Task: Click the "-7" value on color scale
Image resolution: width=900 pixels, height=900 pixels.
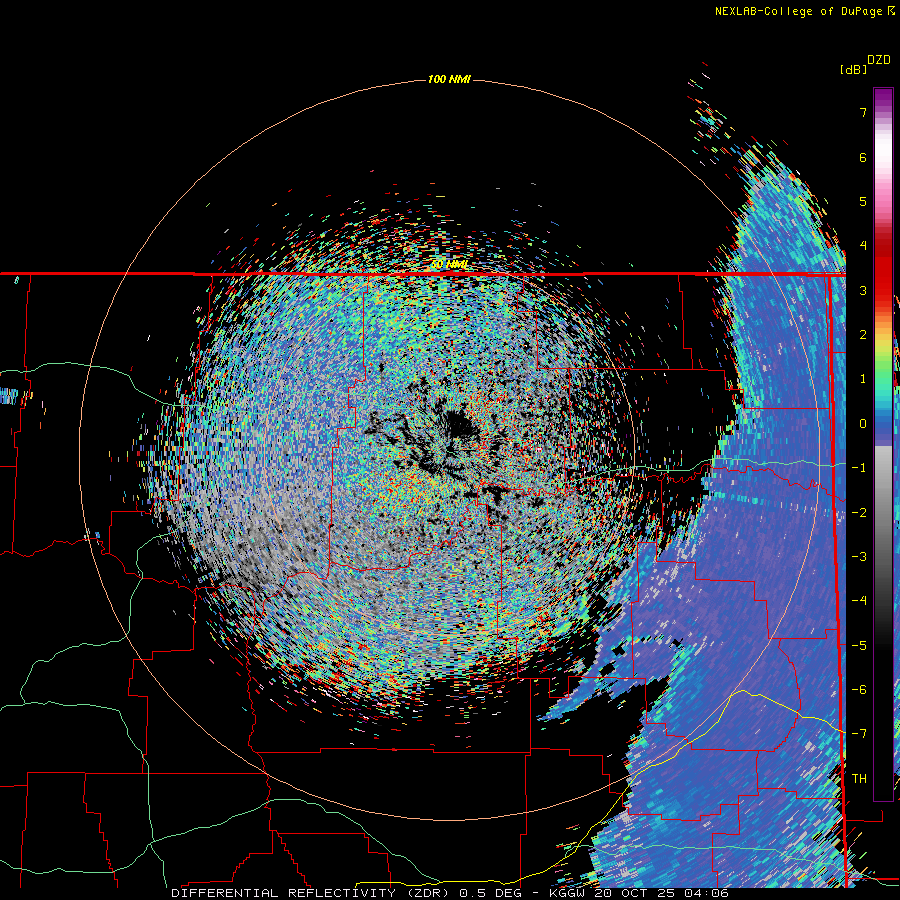Action: [x=859, y=734]
